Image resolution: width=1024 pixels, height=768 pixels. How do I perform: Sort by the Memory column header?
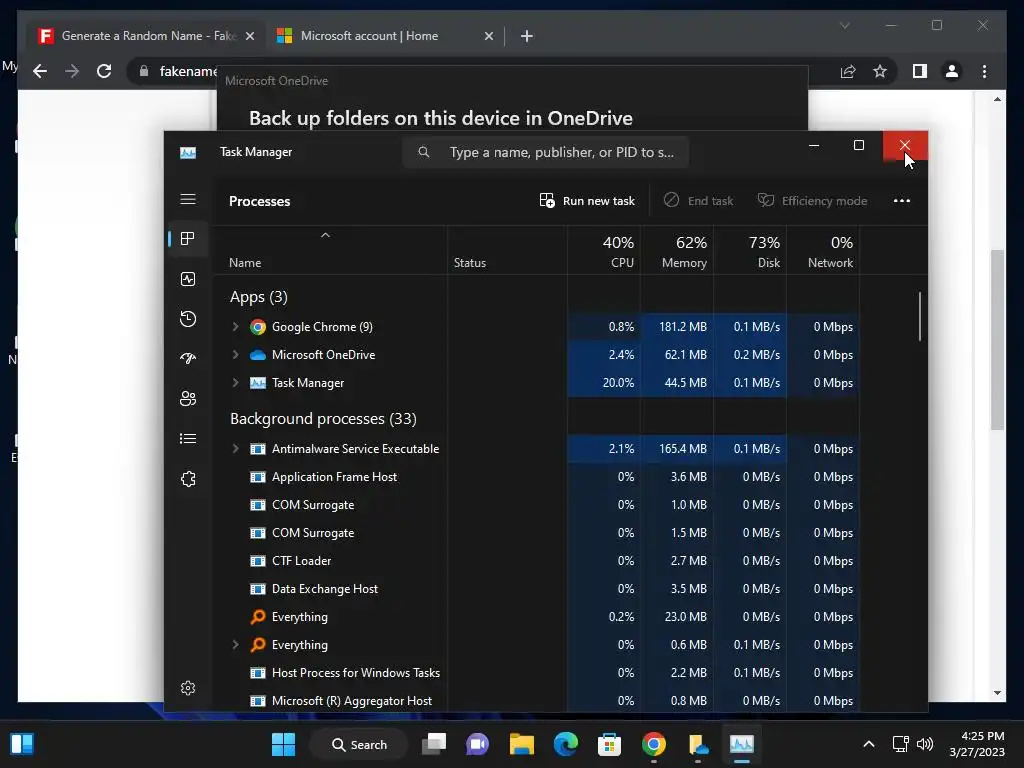pos(677,251)
